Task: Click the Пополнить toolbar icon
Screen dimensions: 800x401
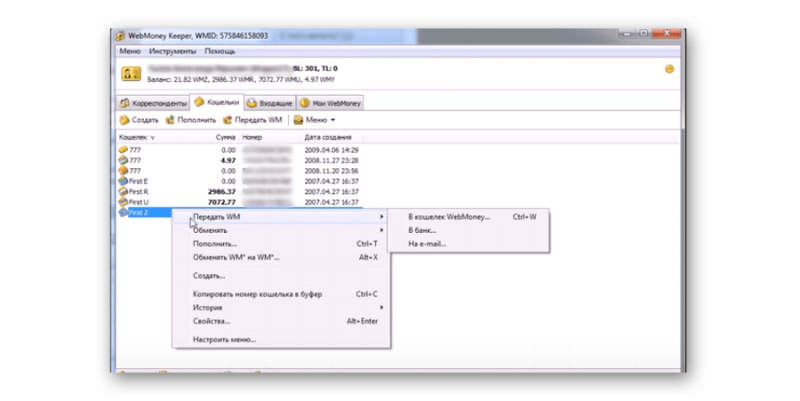Action: [170, 120]
